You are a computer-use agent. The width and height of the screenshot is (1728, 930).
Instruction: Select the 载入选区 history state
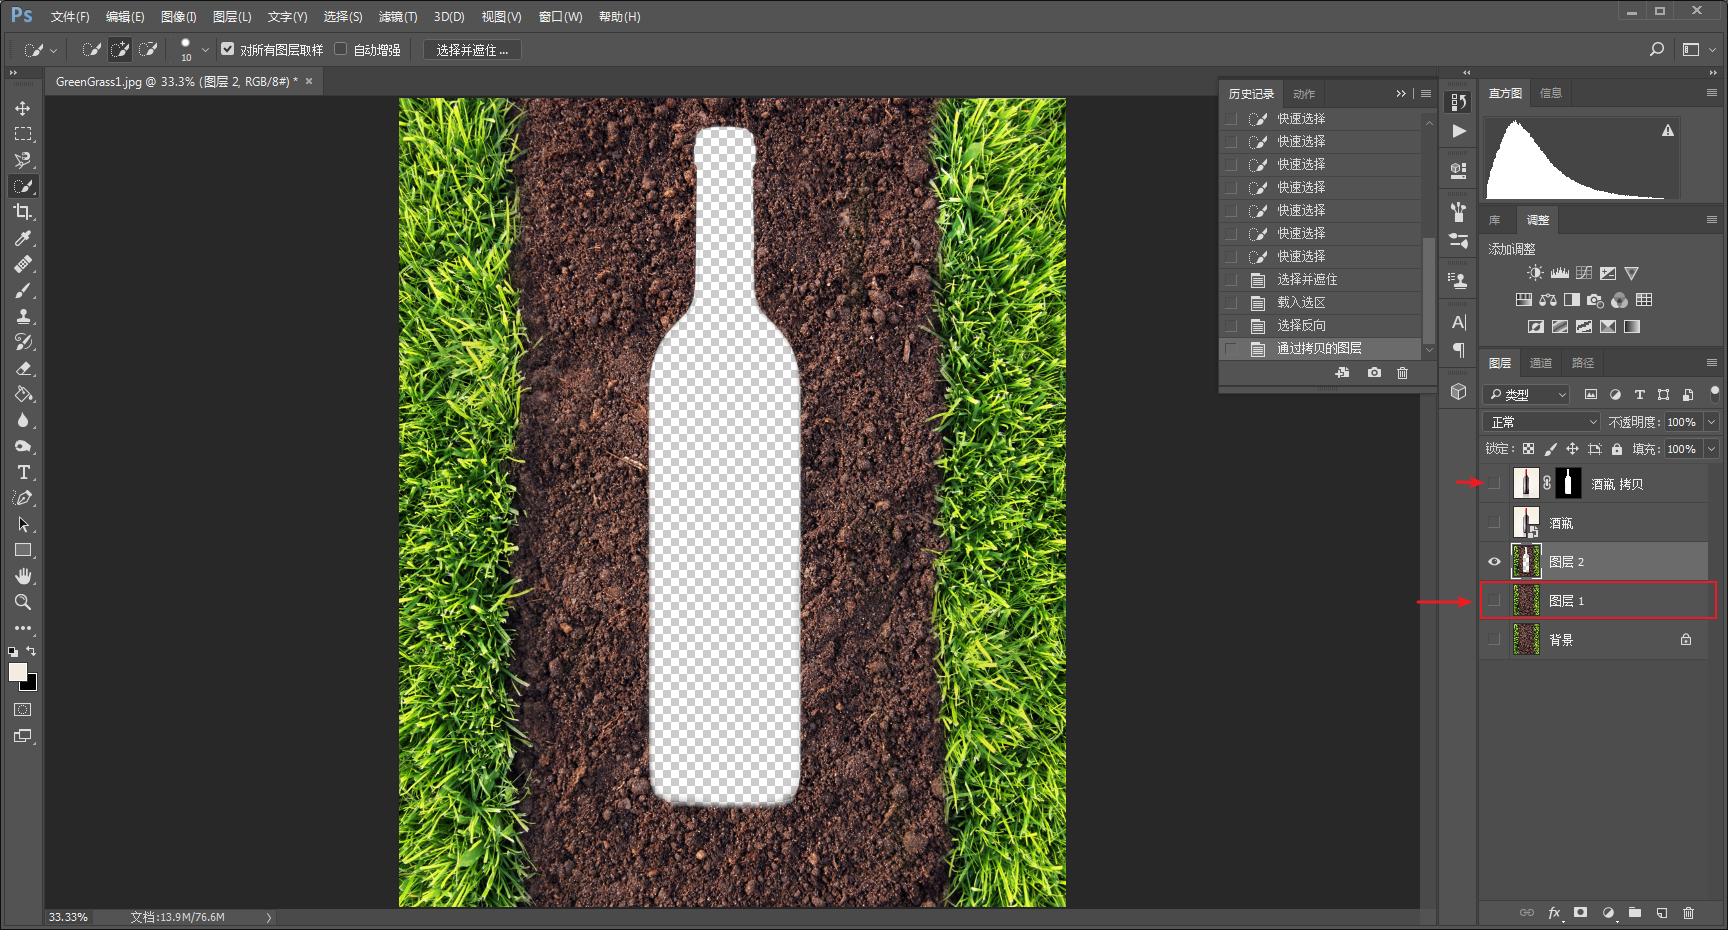[1320, 302]
